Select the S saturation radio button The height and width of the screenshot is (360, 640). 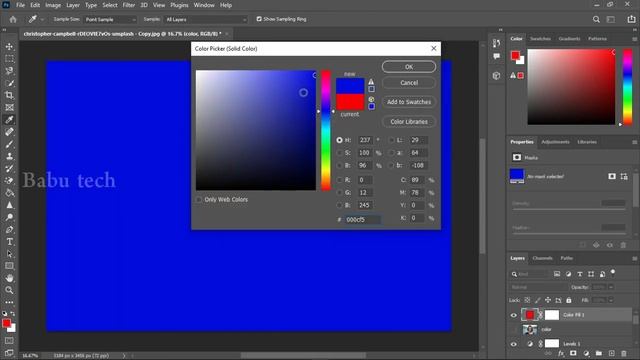click(340, 153)
